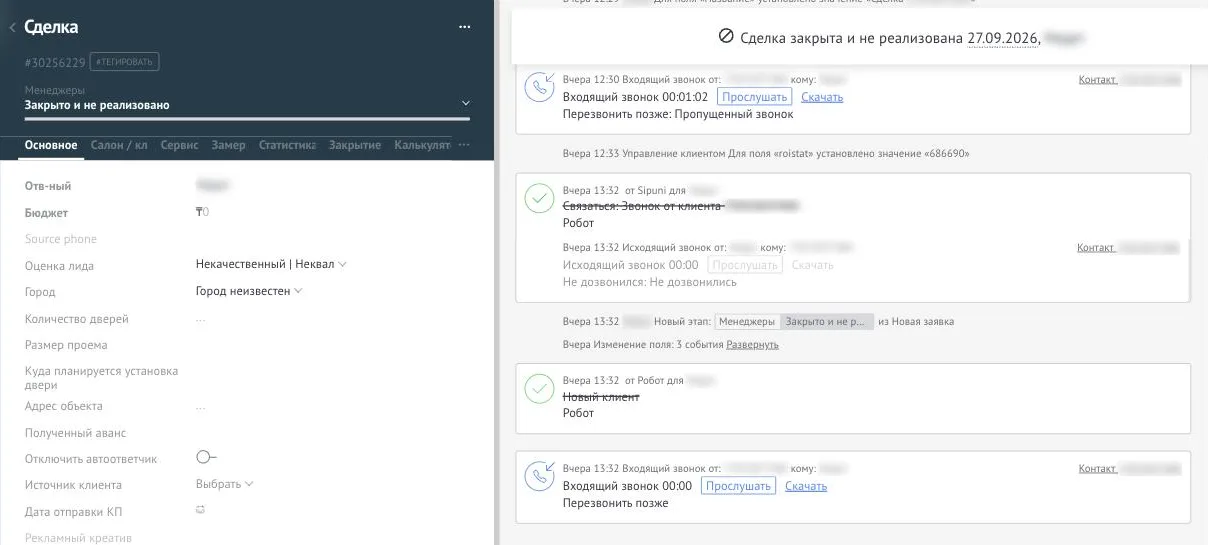This screenshot has height=545, width=1208.
Task: Click the Количество дверей value field
Action: [x=201, y=319]
